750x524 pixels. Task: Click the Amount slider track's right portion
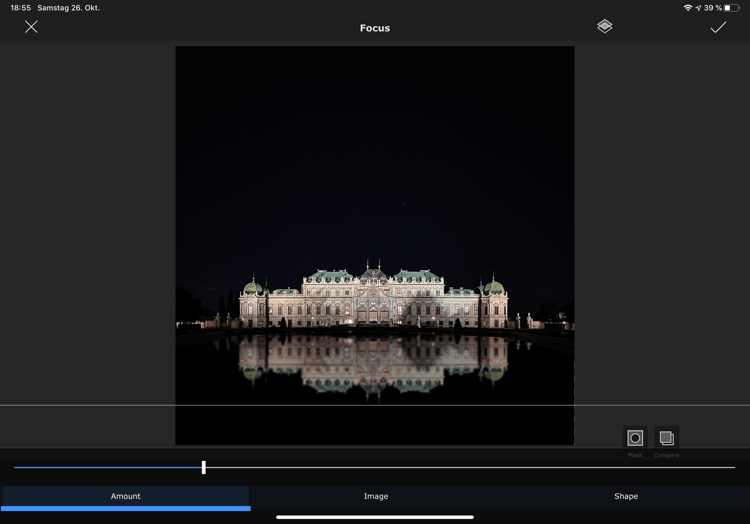[x=471, y=467]
